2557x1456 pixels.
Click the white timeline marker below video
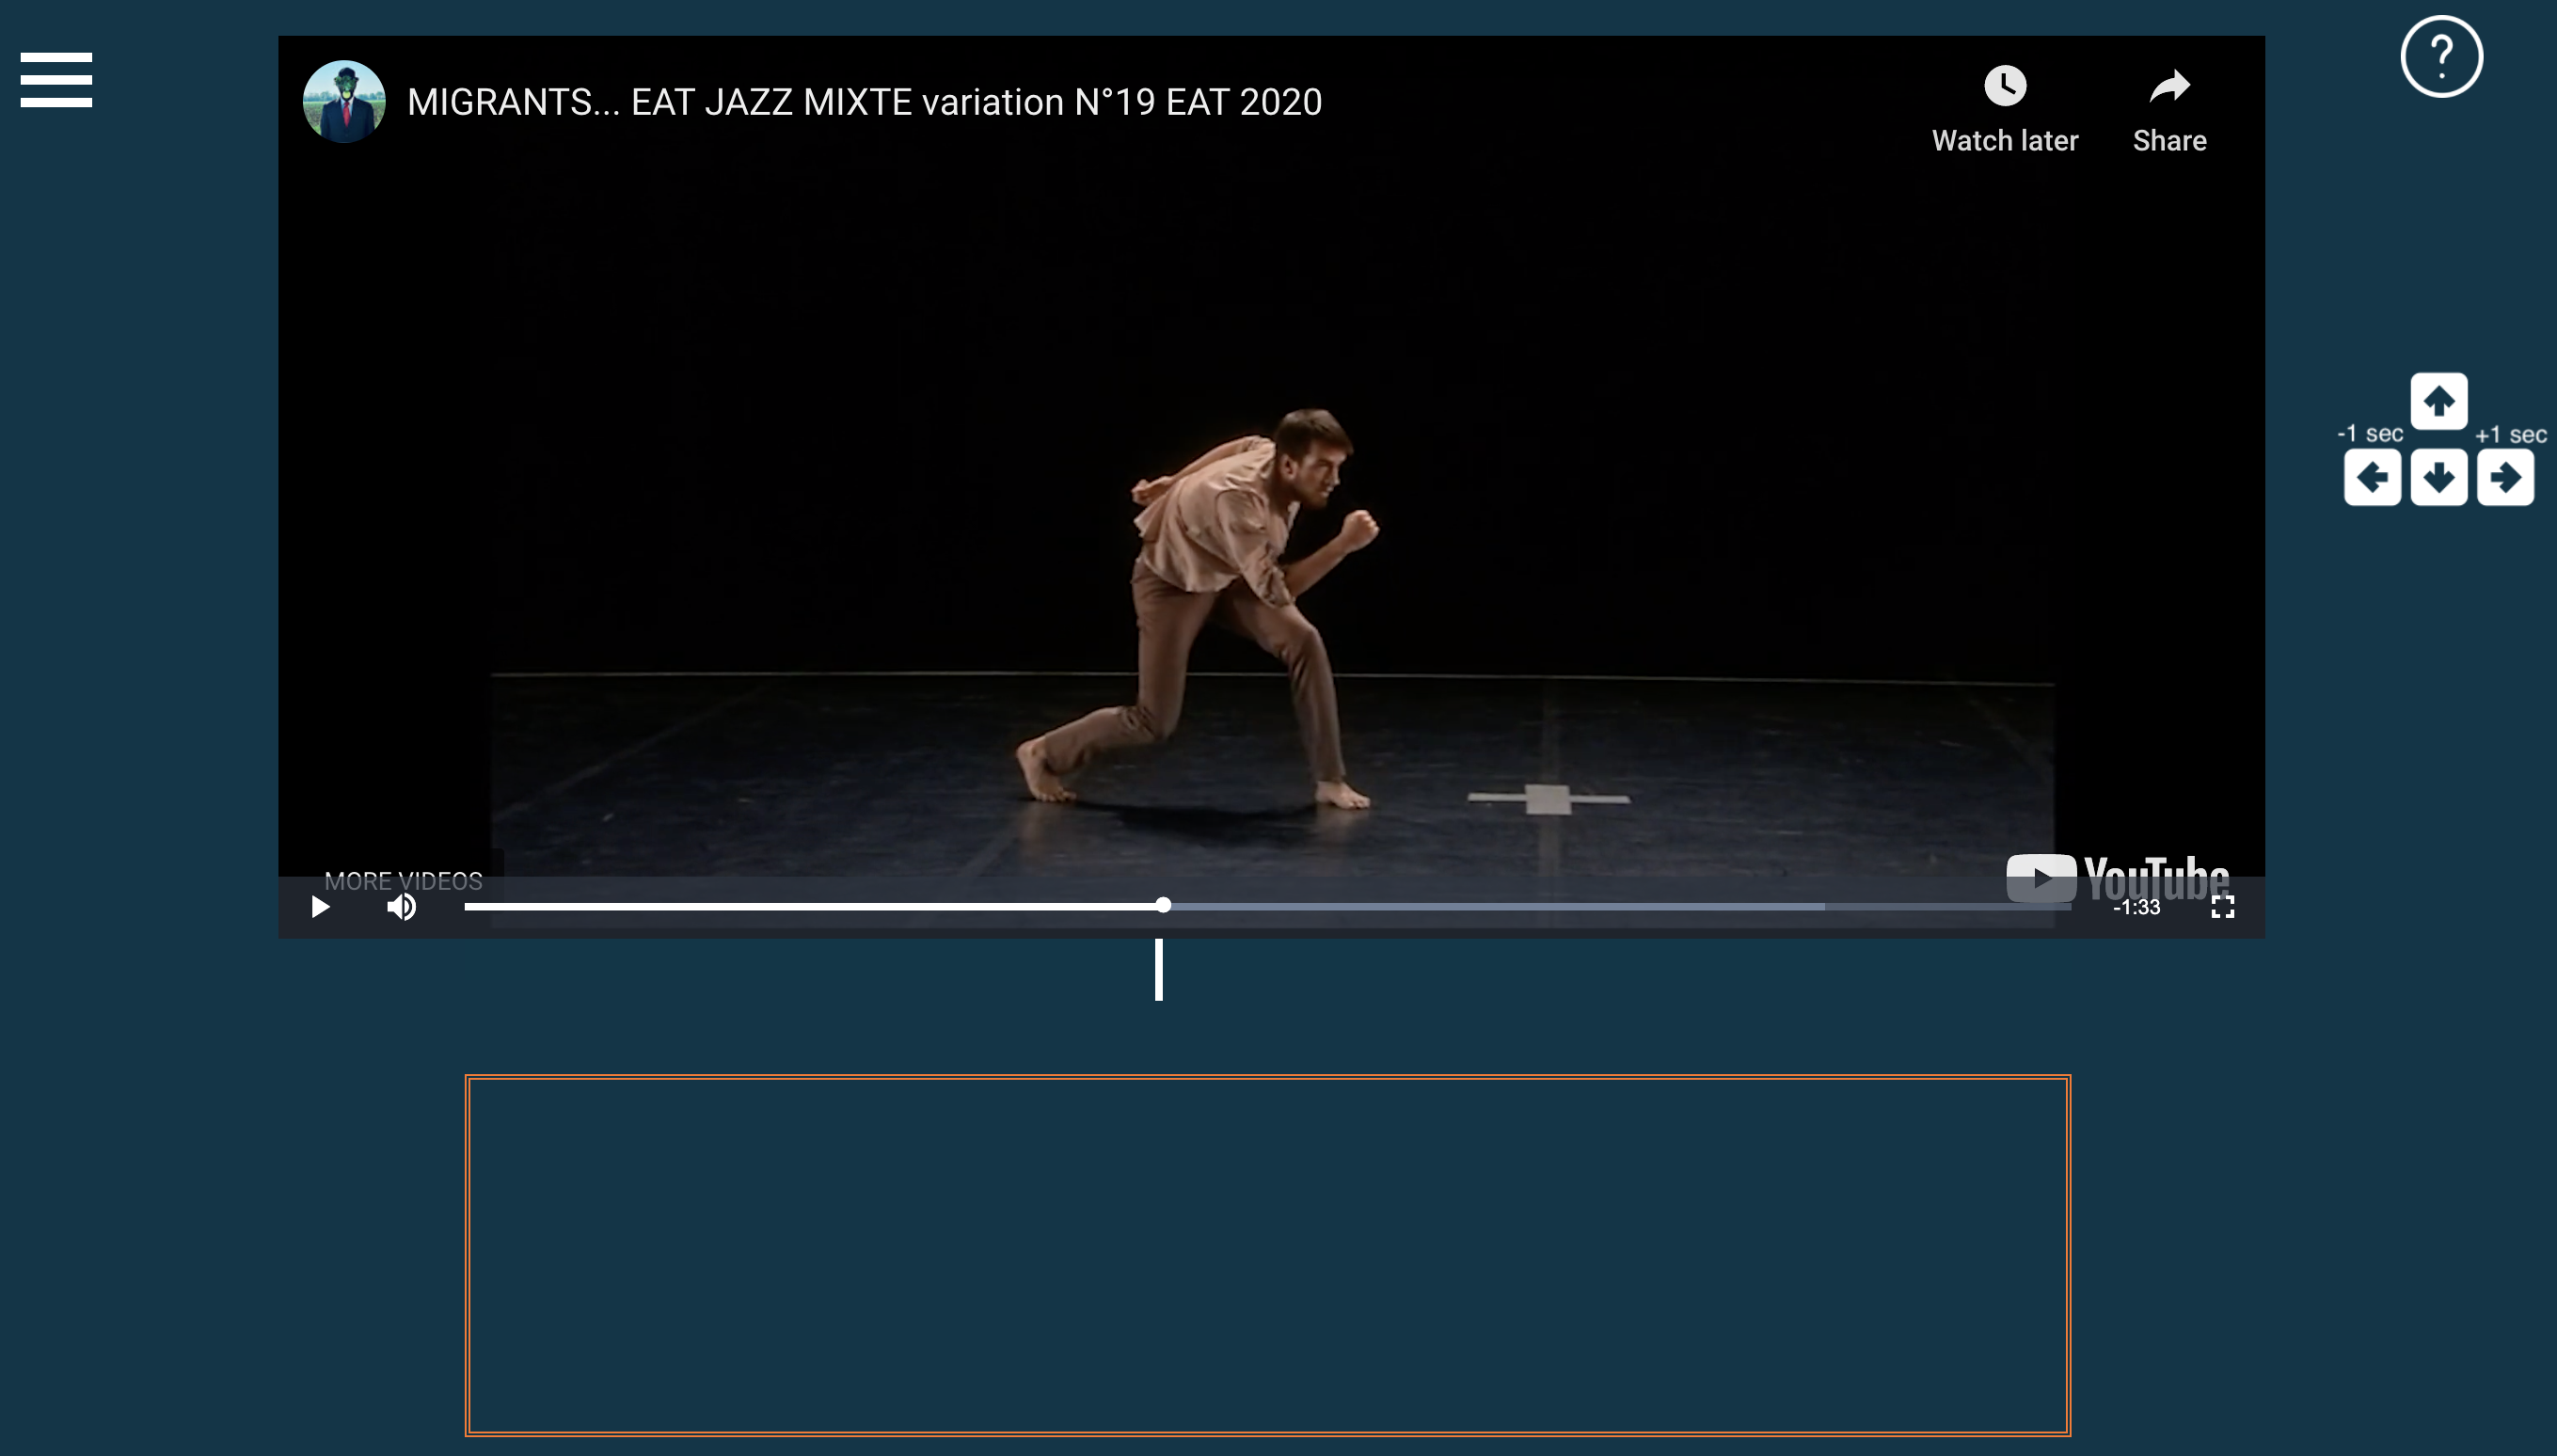(x=1159, y=969)
